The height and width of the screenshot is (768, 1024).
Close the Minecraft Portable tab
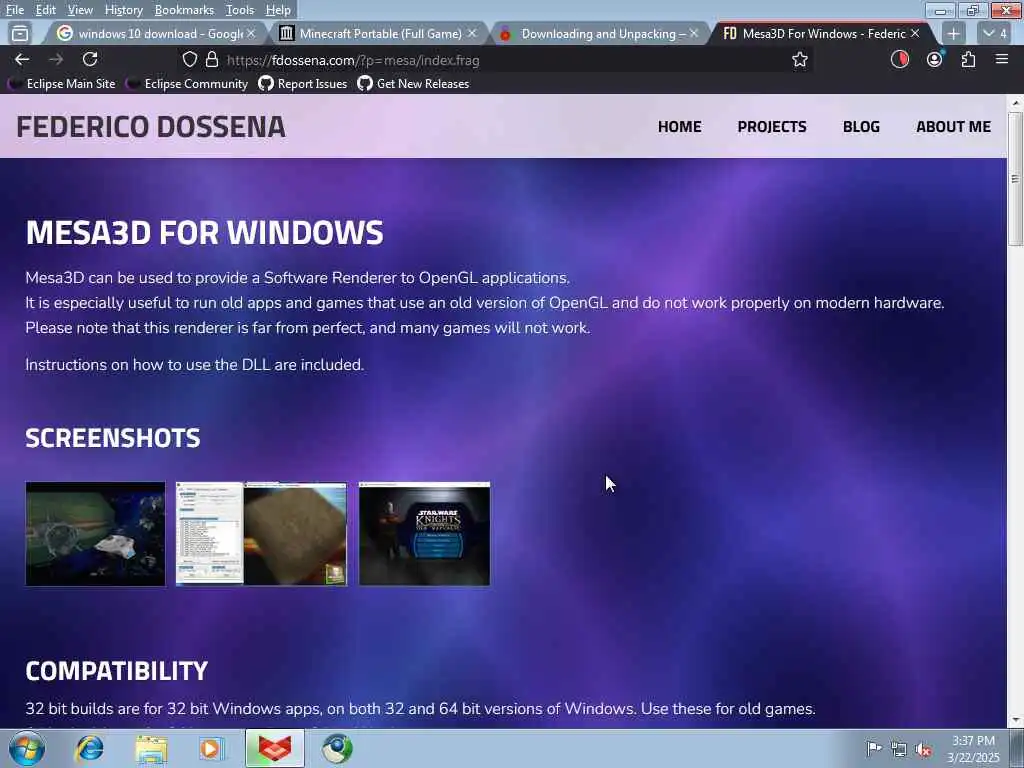point(472,33)
